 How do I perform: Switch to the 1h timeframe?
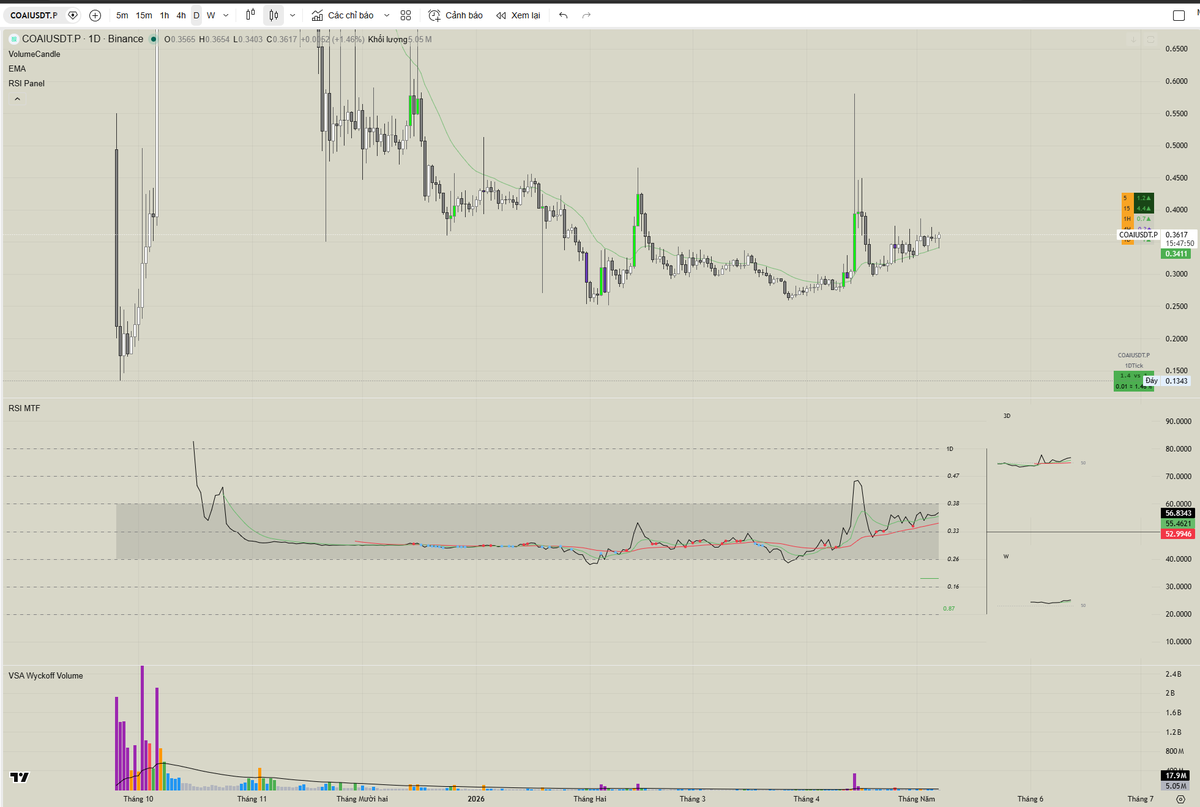click(164, 15)
